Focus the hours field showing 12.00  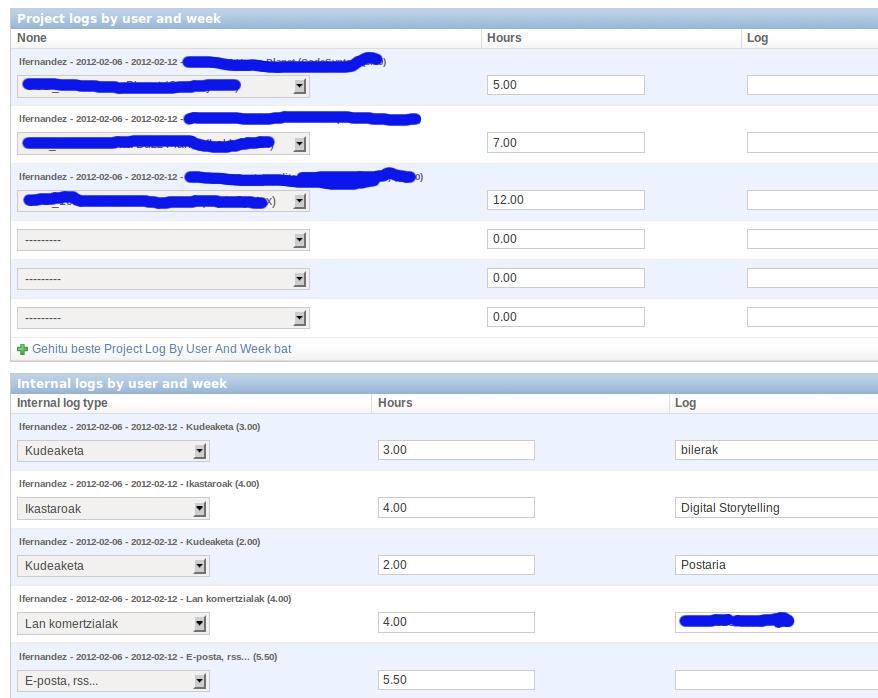point(565,200)
